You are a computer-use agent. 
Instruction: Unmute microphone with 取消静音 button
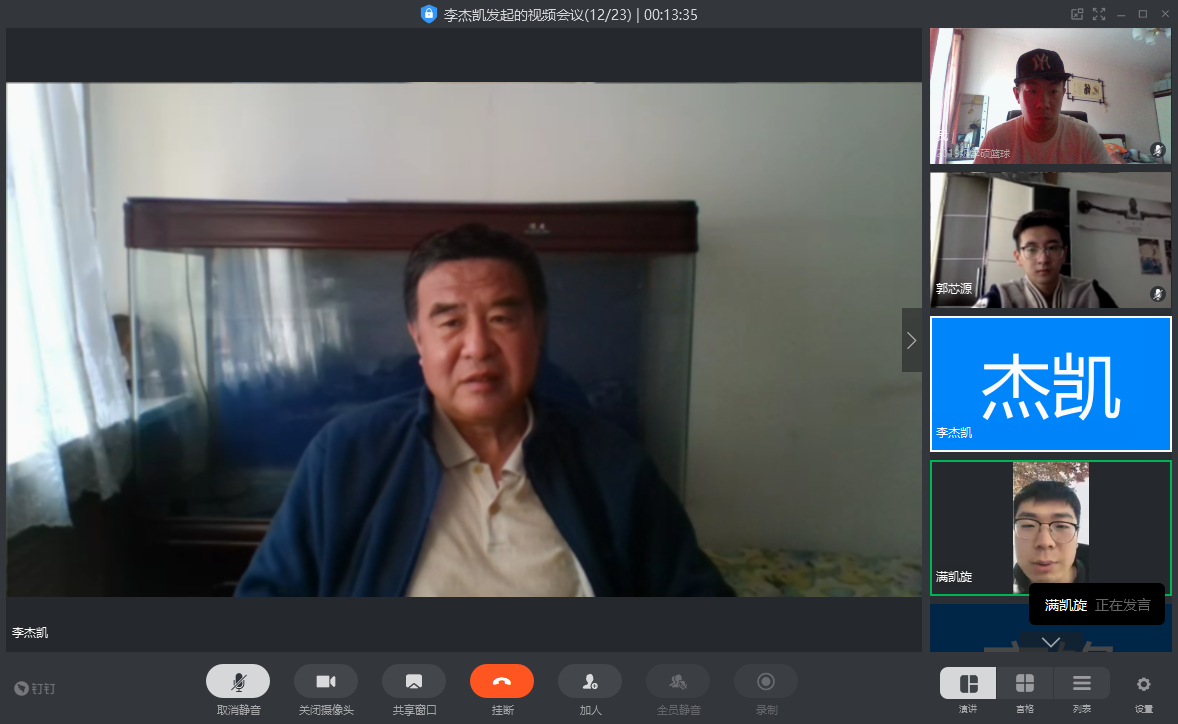click(238, 681)
